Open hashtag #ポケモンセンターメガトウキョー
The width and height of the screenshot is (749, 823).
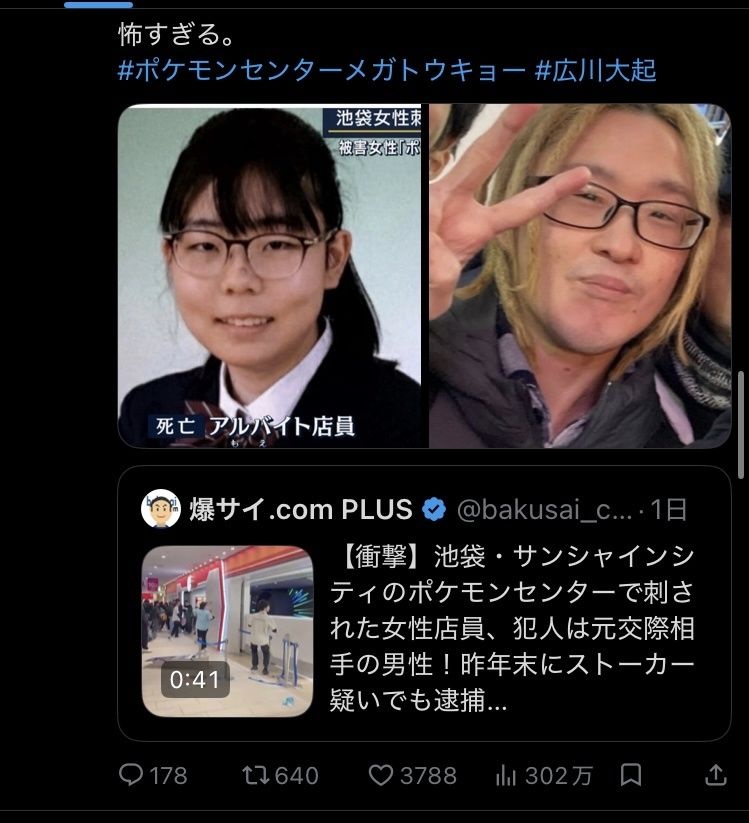(321, 70)
